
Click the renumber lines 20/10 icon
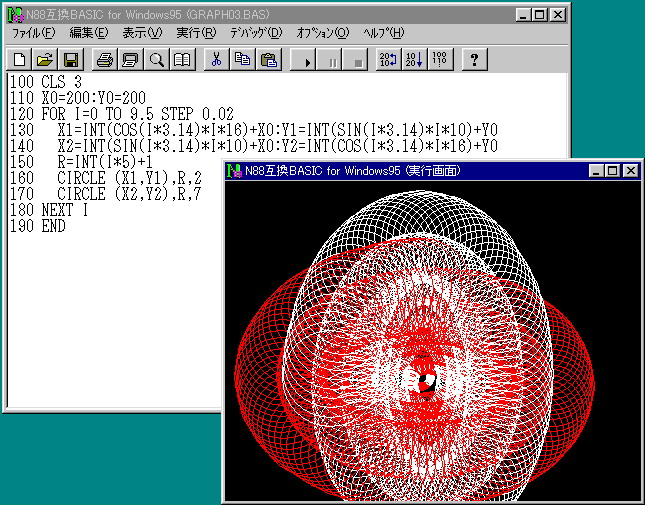(389, 60)
